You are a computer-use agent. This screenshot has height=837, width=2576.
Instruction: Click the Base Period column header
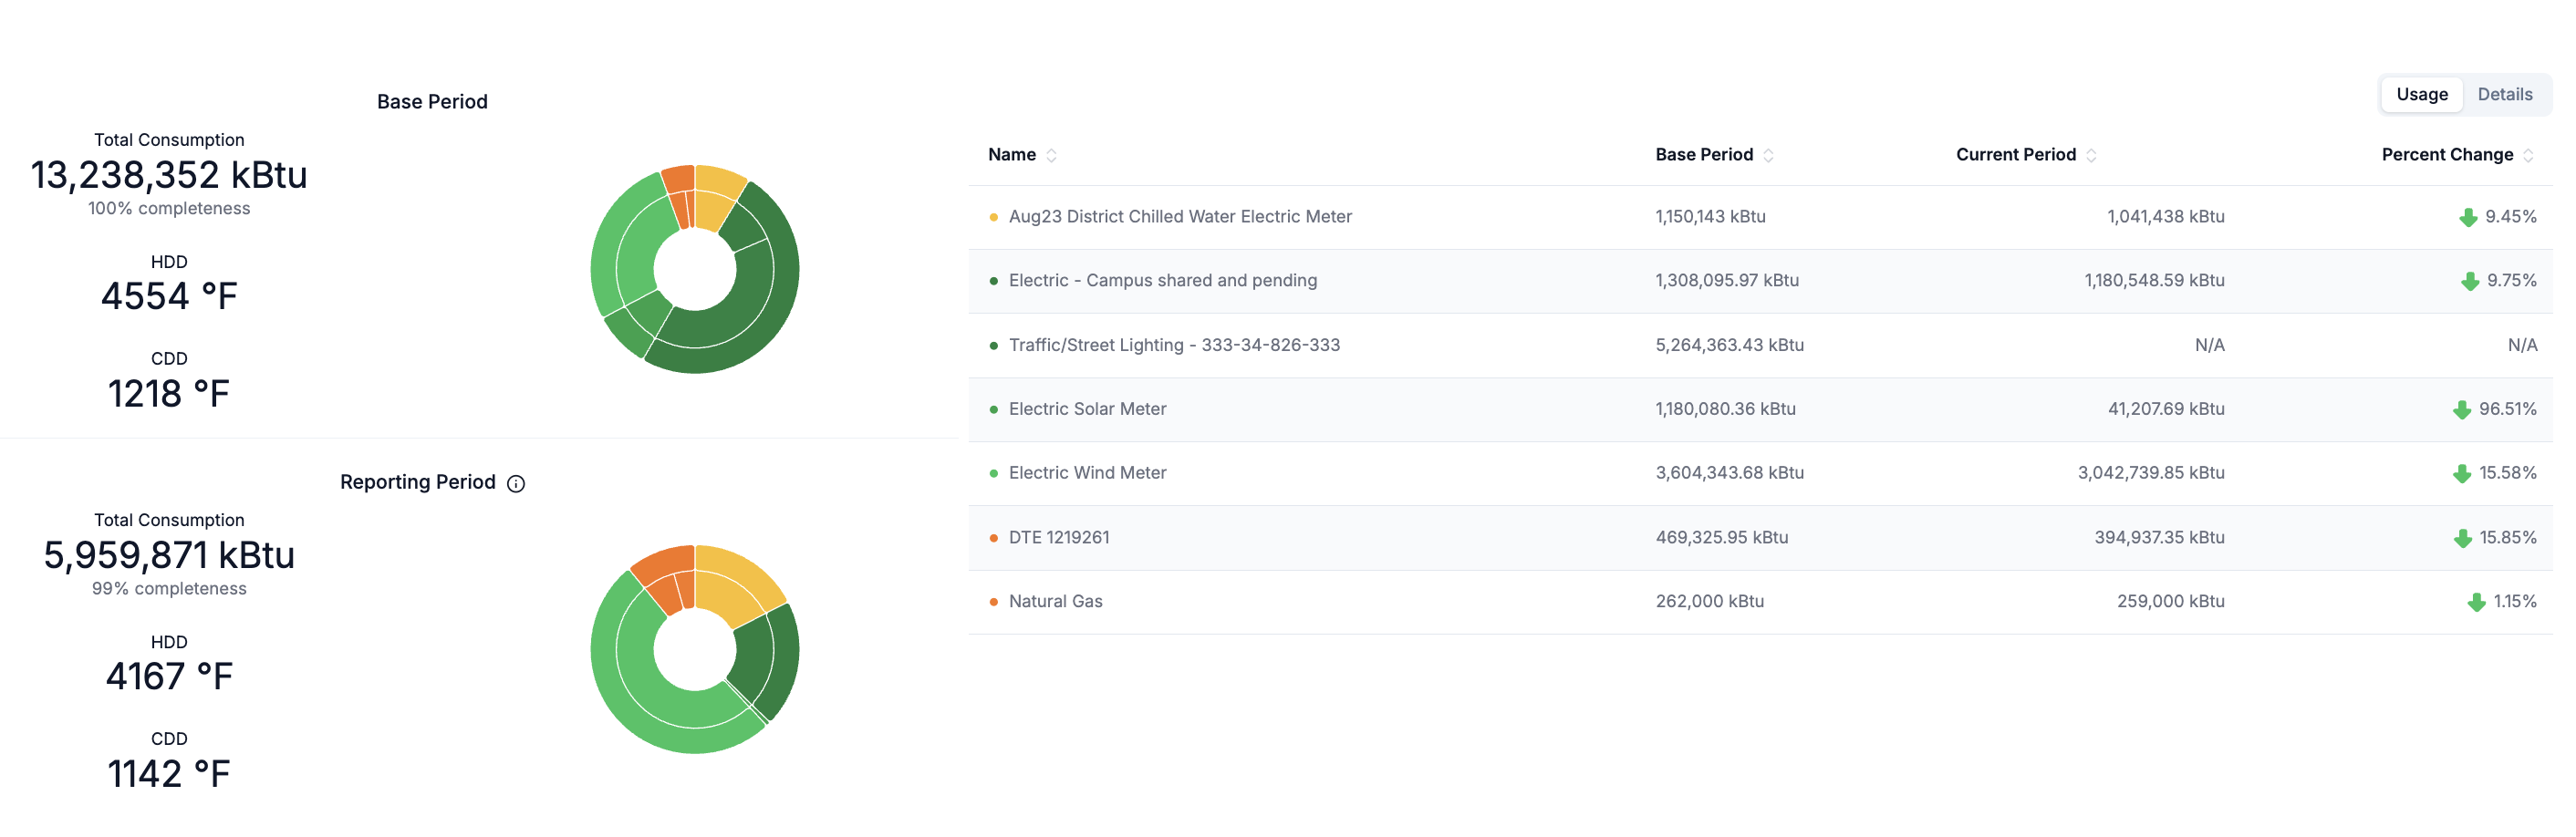tap(1703, 154)
